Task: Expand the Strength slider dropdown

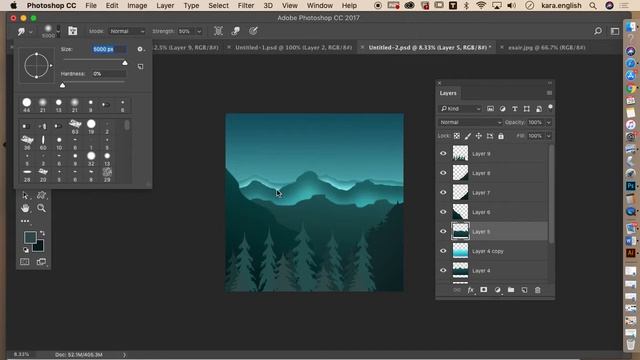Action: point(199,31)
